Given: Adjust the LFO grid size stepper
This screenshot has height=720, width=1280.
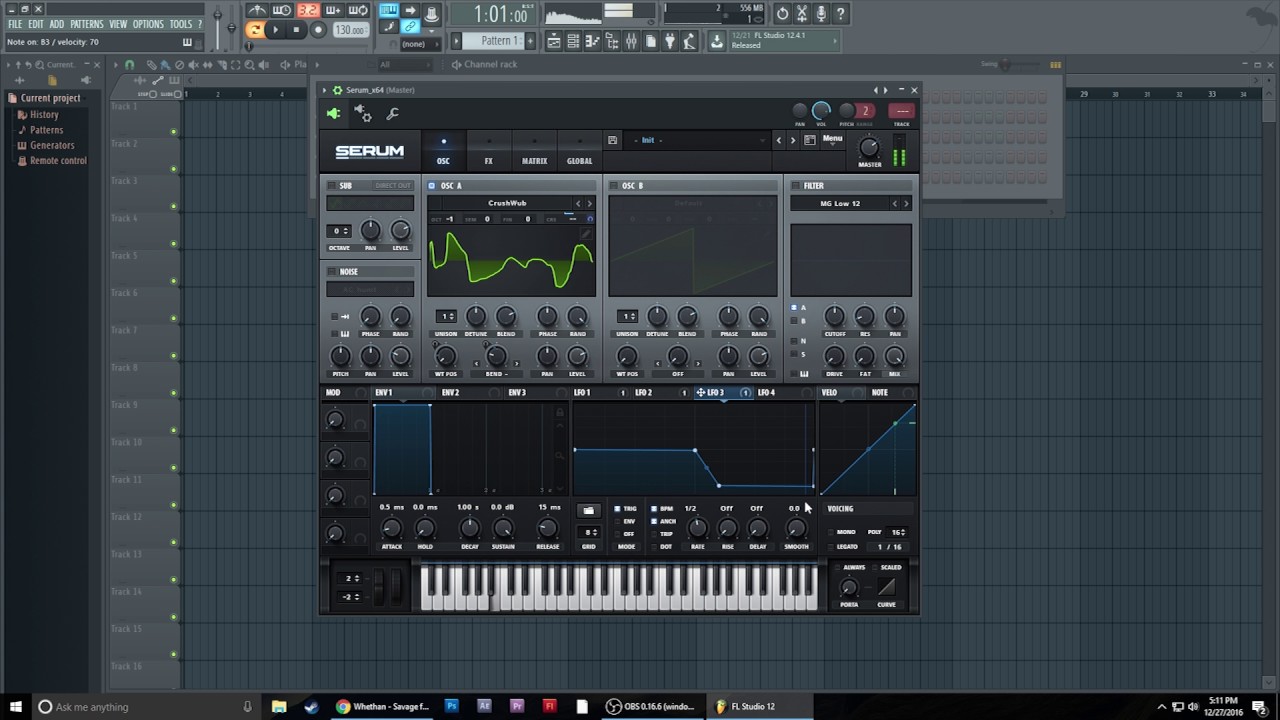Looking at the screenshot, I should click(589, 532).
